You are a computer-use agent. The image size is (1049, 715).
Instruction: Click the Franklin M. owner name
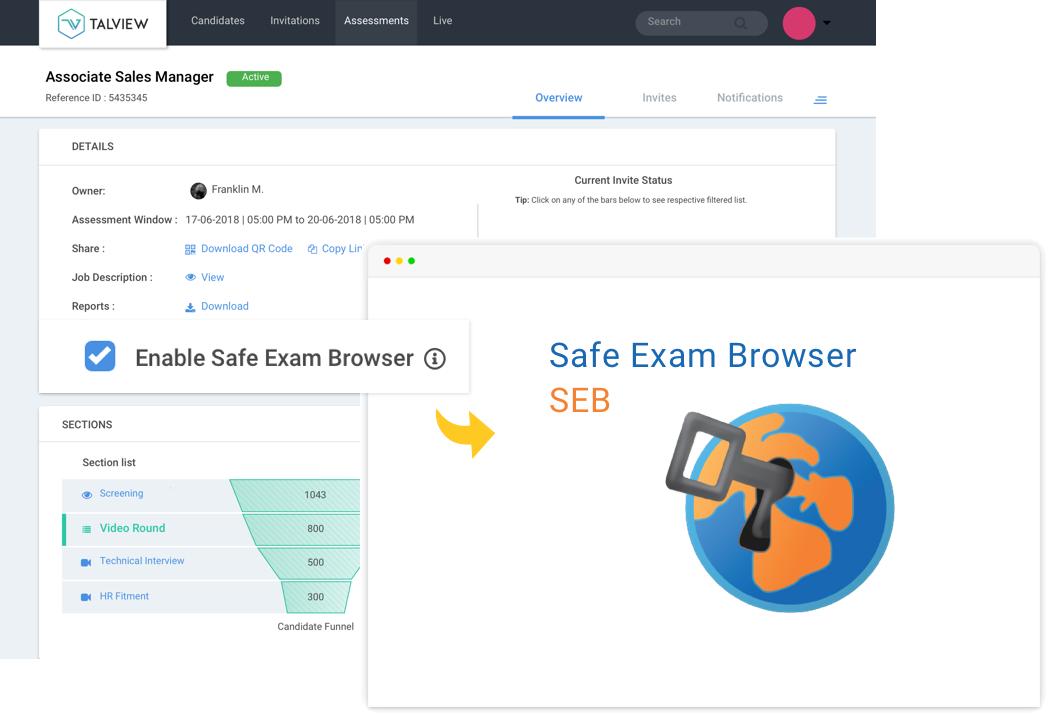click(x=237, y=190)
